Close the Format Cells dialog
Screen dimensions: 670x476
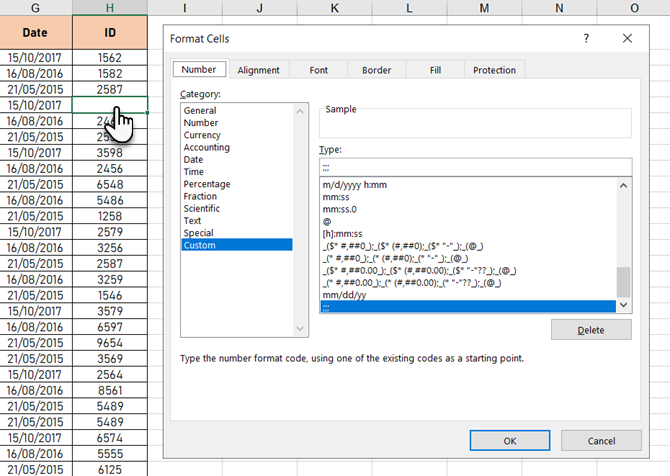(627, 38)
